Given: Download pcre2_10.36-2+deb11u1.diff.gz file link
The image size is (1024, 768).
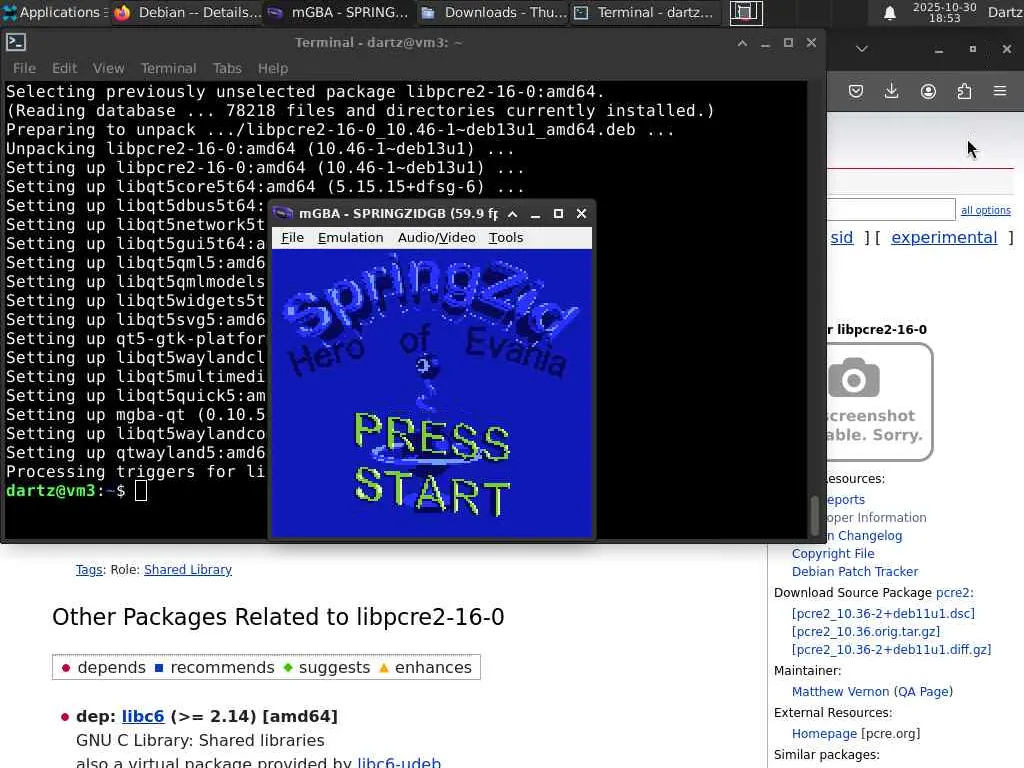Looking at the screenshot, I should [891, 650].
